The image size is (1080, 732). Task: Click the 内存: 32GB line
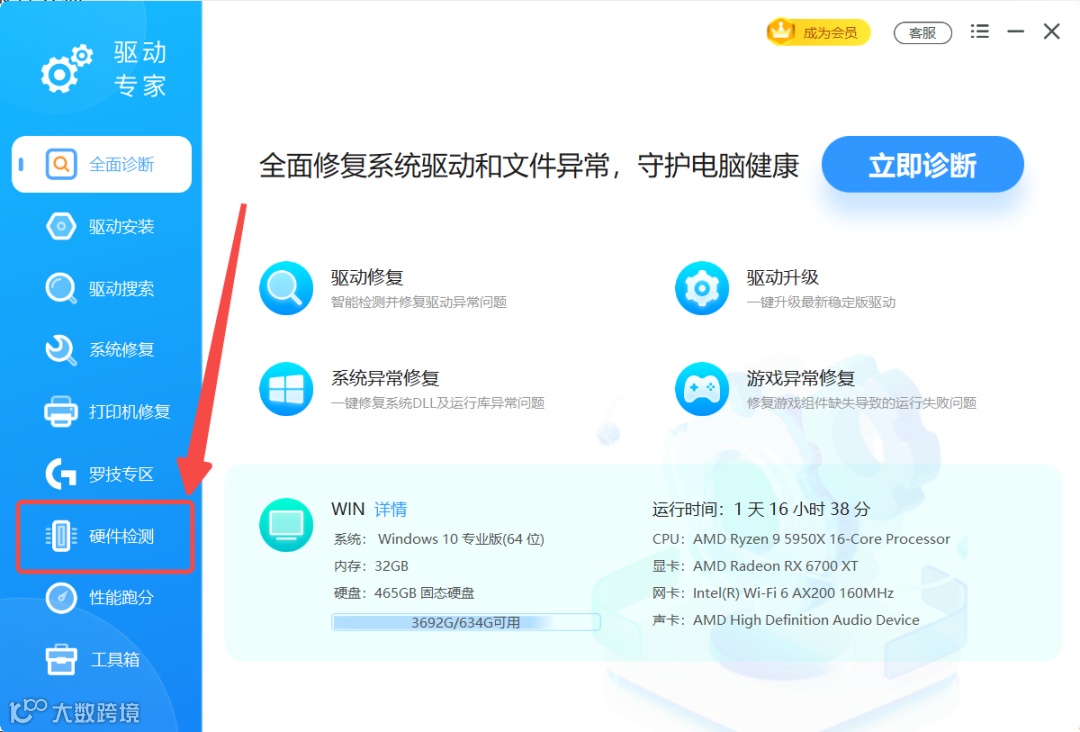point(371,566)
